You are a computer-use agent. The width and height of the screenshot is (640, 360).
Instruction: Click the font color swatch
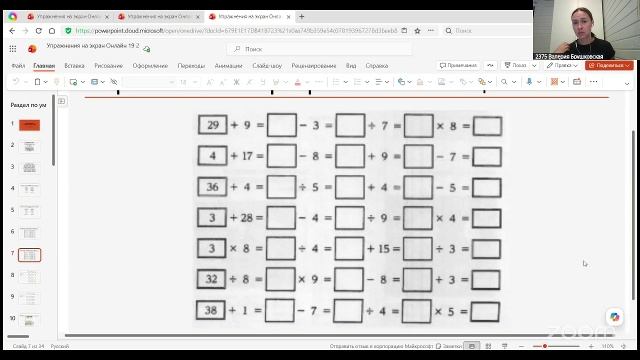[298, 82]
